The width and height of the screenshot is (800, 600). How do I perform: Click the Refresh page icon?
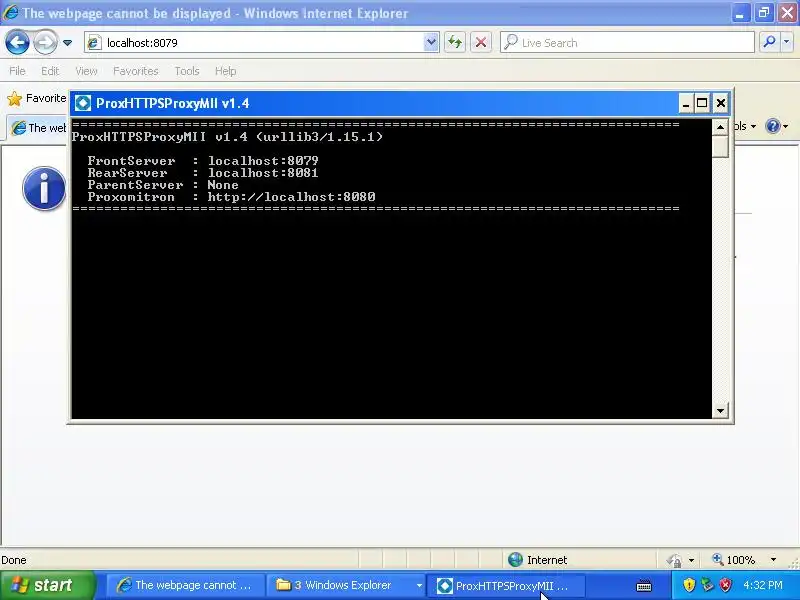[x=455, y=42]
